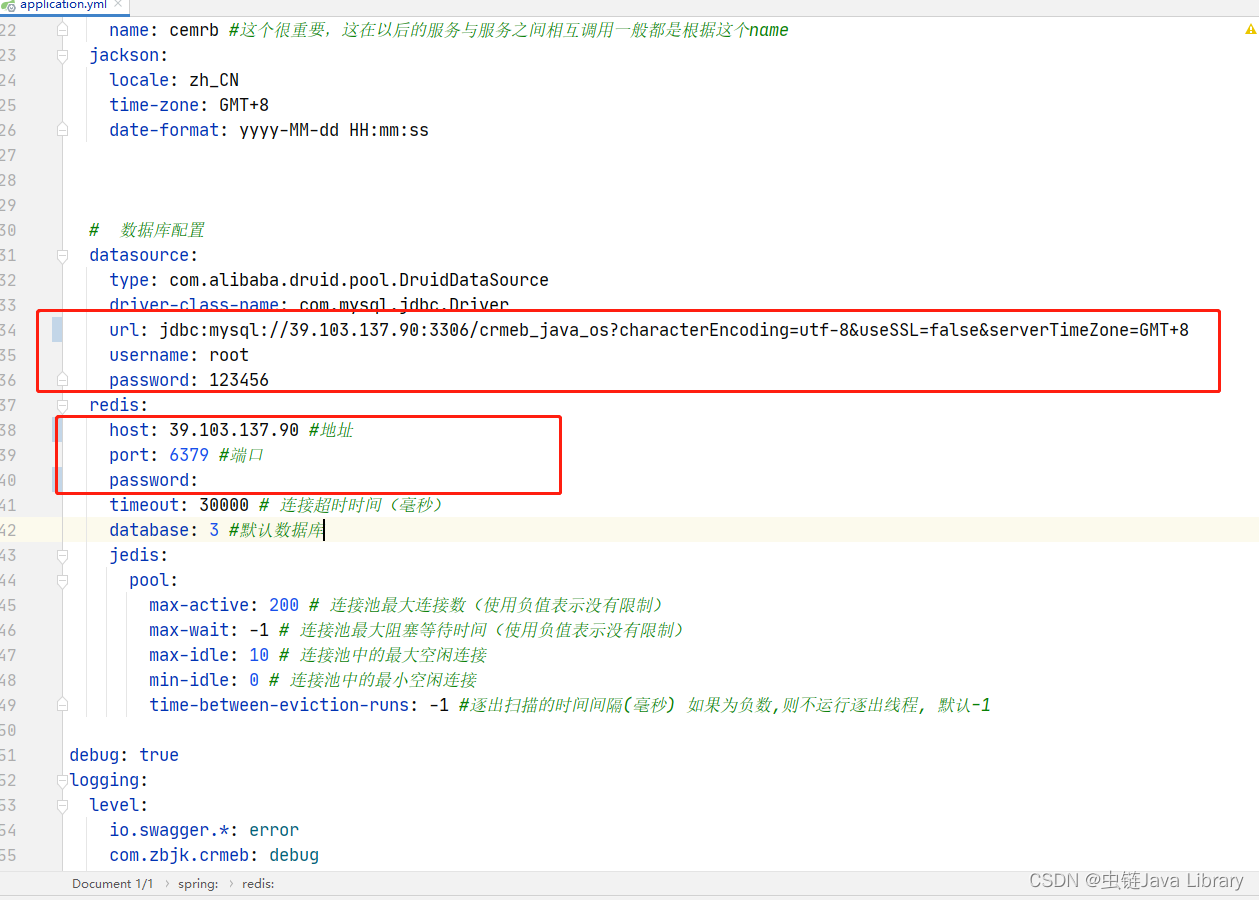Click the 'max-active: 200' line
This screenshot has width=1259, height=900.
[407, 605]
